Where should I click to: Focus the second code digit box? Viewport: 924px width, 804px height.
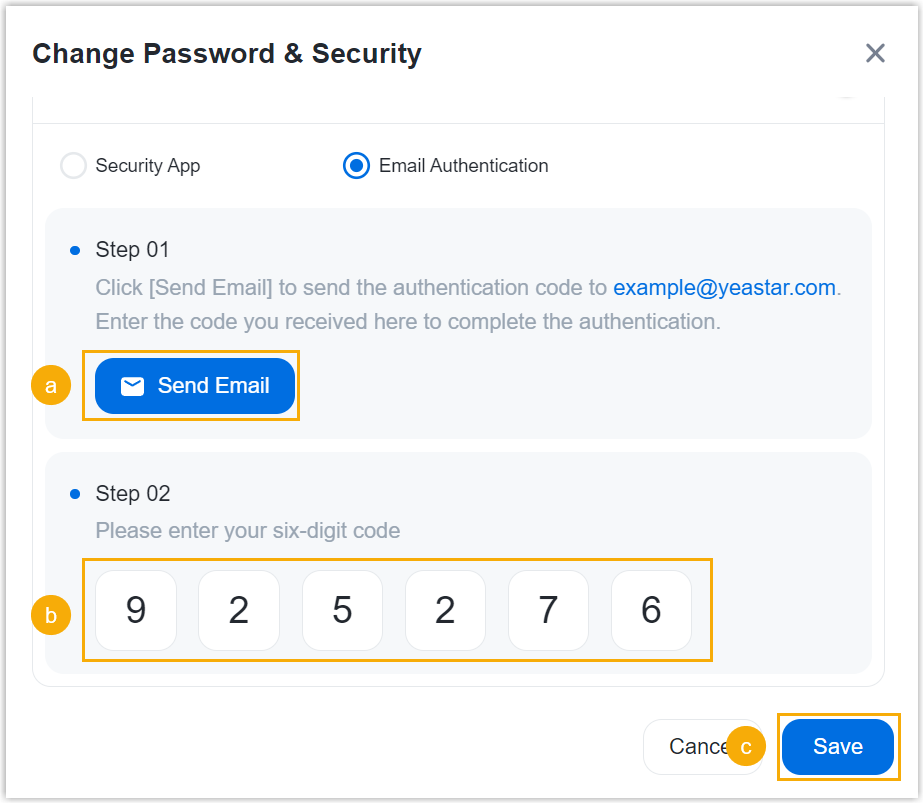coord(239,610)
